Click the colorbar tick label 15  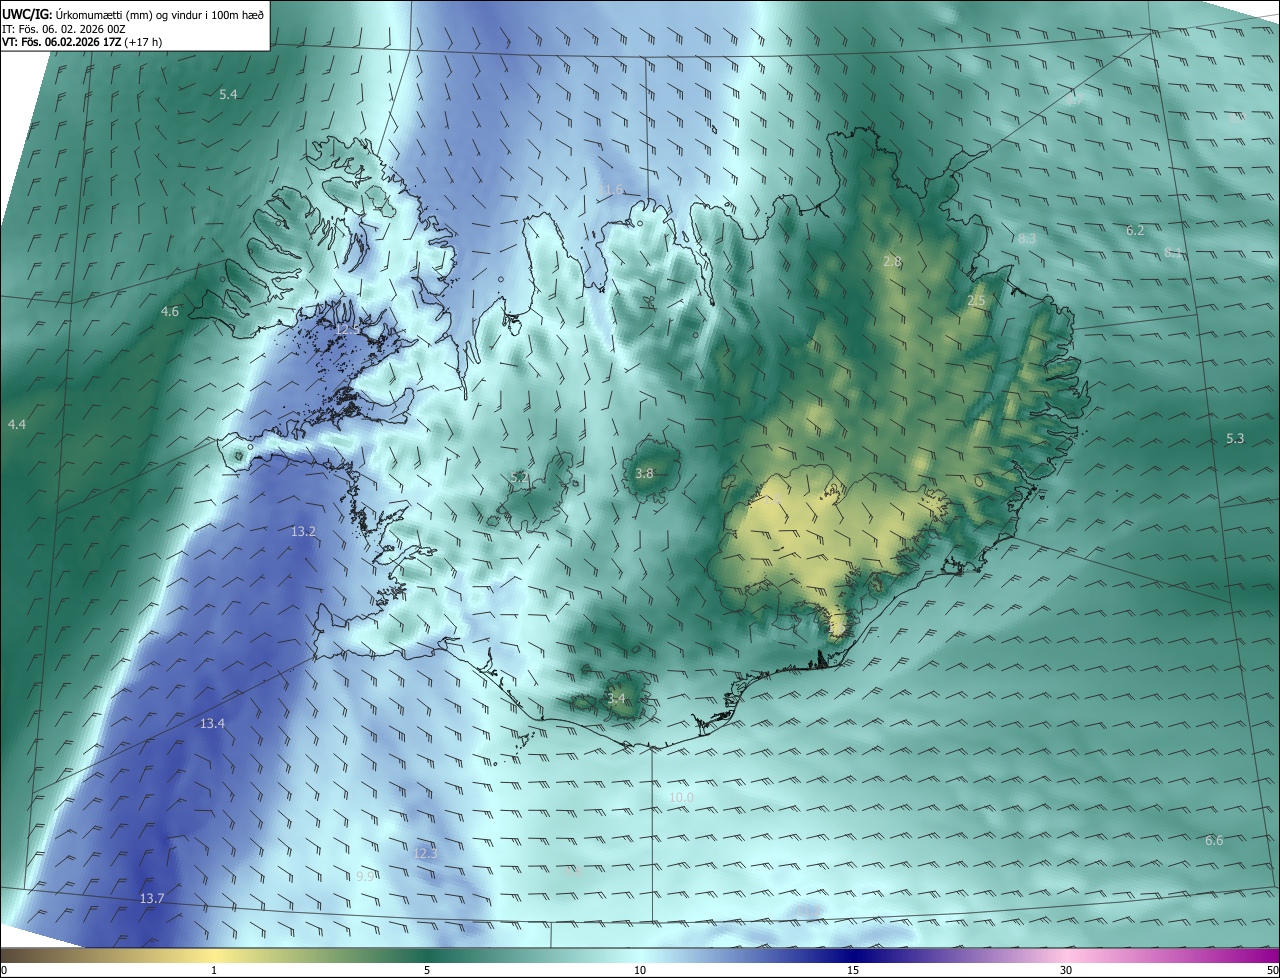click(853, 970)
